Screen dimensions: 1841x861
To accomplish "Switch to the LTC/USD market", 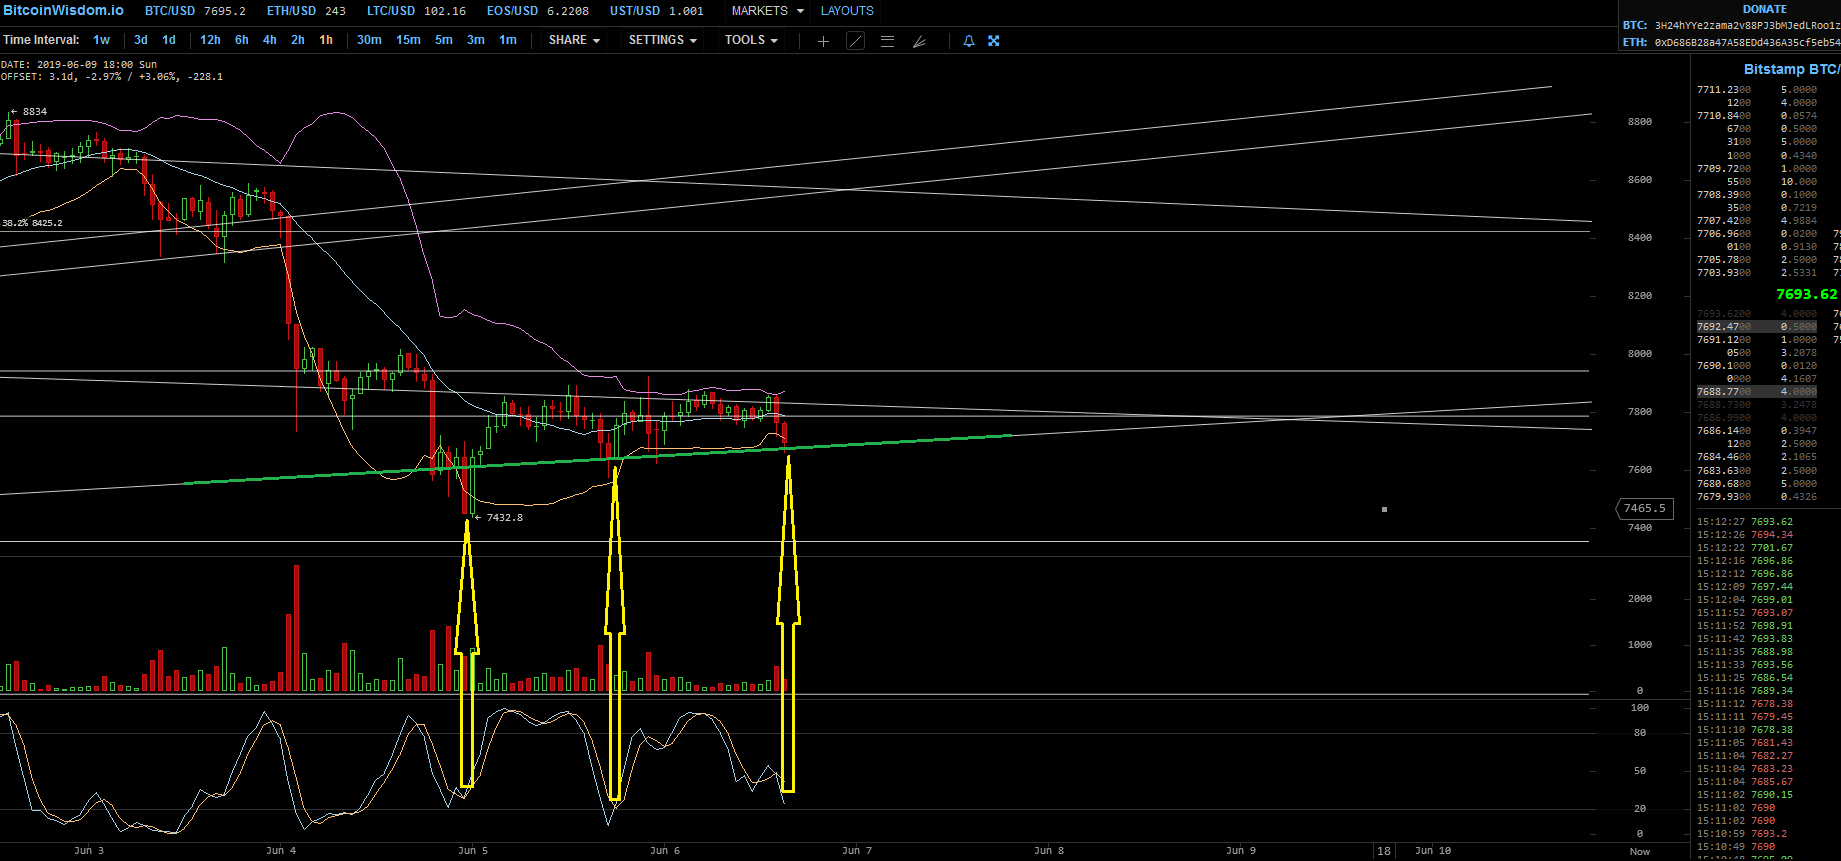I will coord(416,11).
